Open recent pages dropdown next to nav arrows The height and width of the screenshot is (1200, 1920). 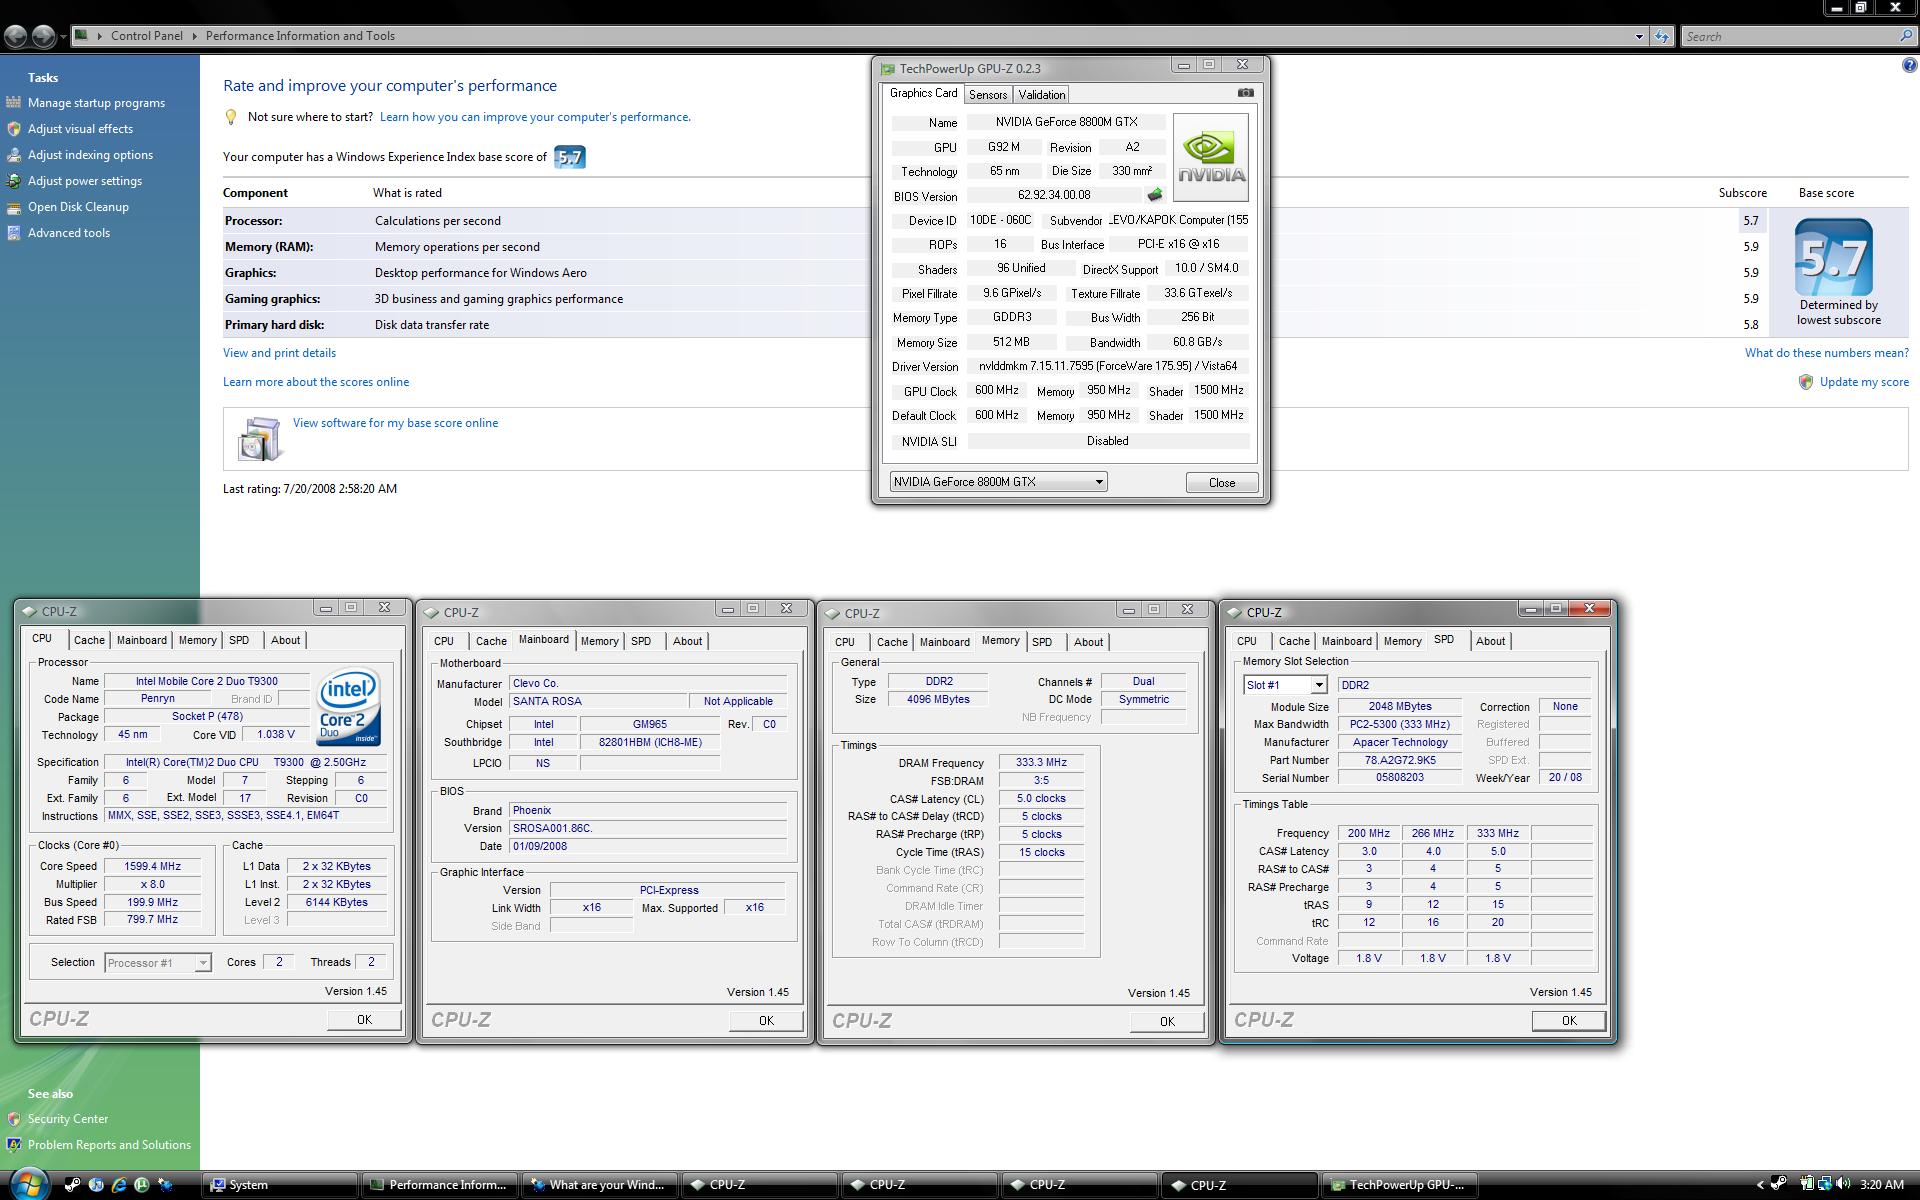(x=63, y=37)
